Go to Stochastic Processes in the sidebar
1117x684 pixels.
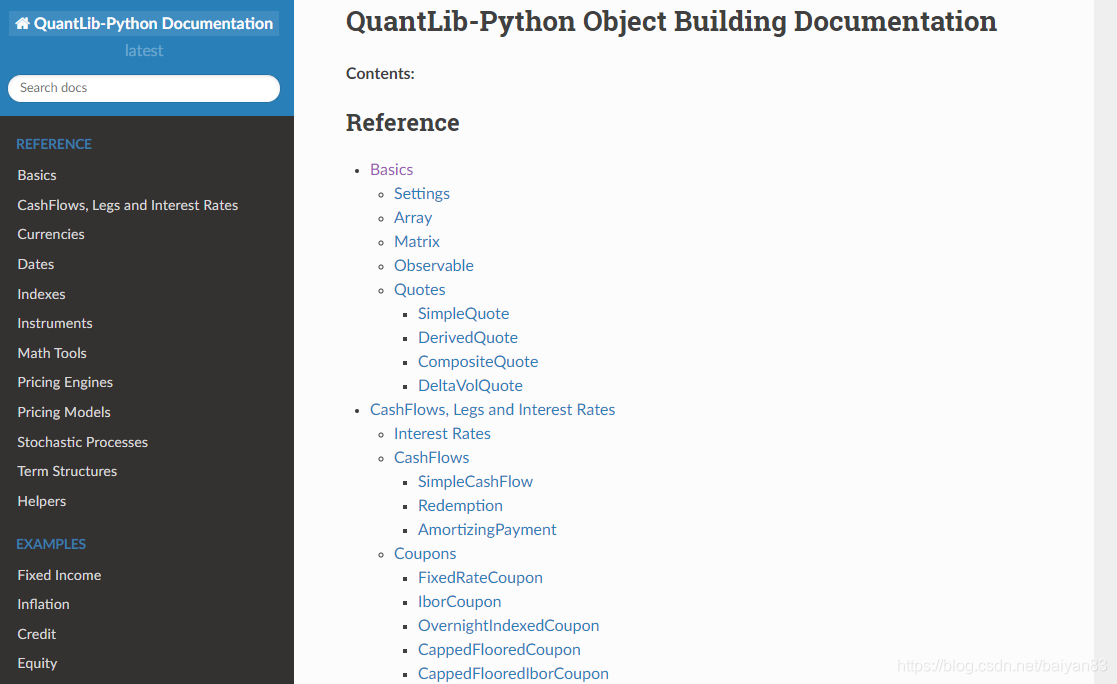[83, 442]
